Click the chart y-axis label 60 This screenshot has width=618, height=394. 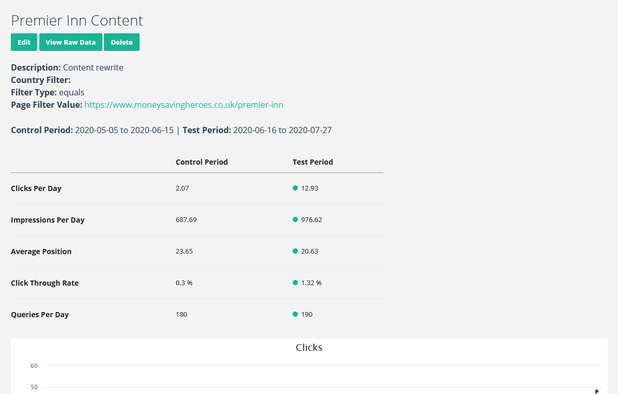(34, 366)
